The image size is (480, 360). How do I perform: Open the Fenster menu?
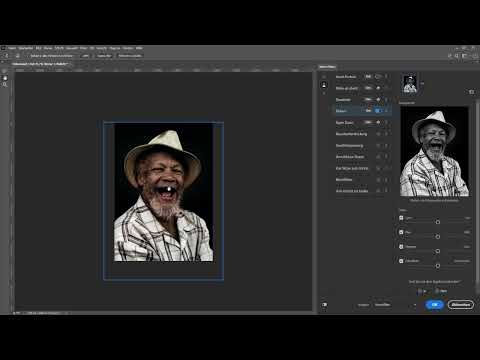point(128,48)
